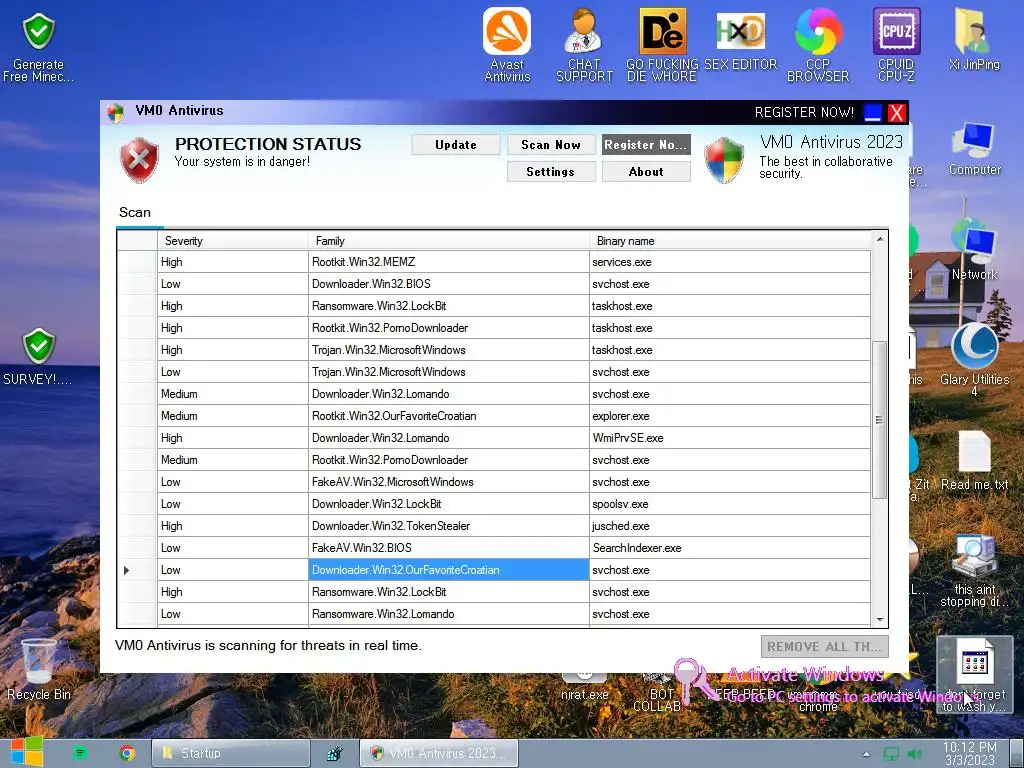Open the Generate Free Minecraft icon
This screenshot has width=1024, height=768.
(38, 47)
